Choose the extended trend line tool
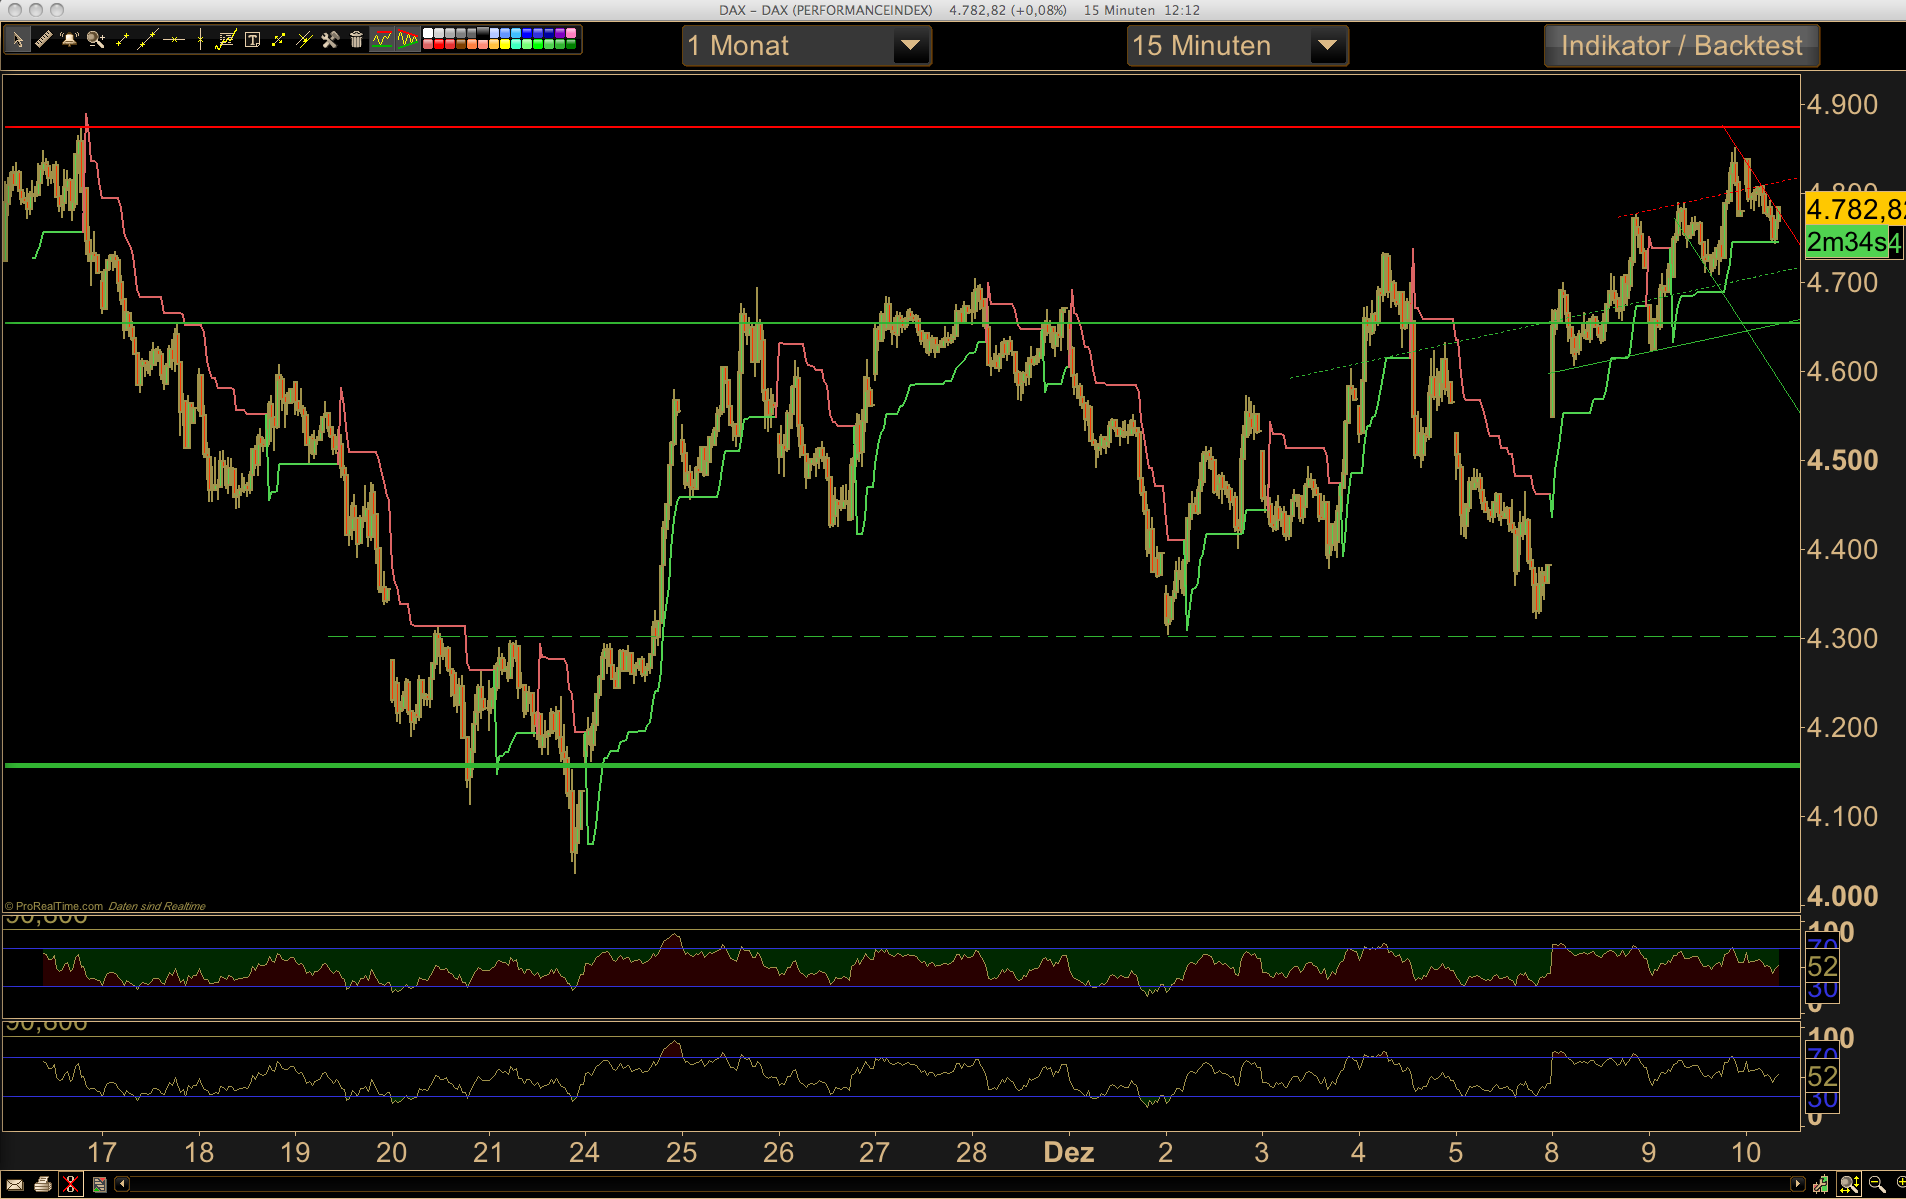 (x=148, y=40)
